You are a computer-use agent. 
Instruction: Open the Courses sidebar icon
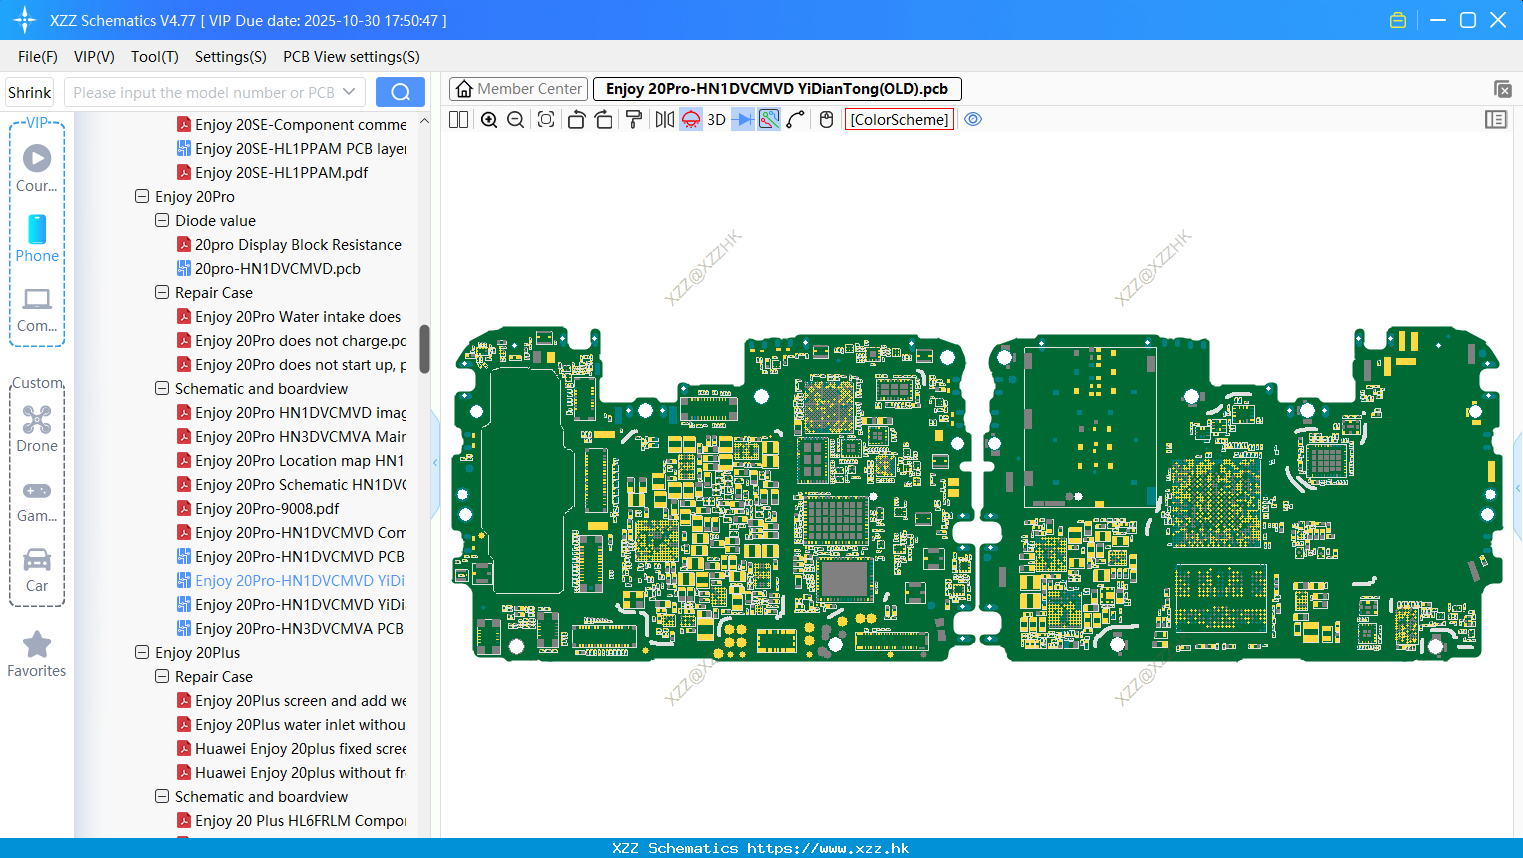[x=37, y=168]
